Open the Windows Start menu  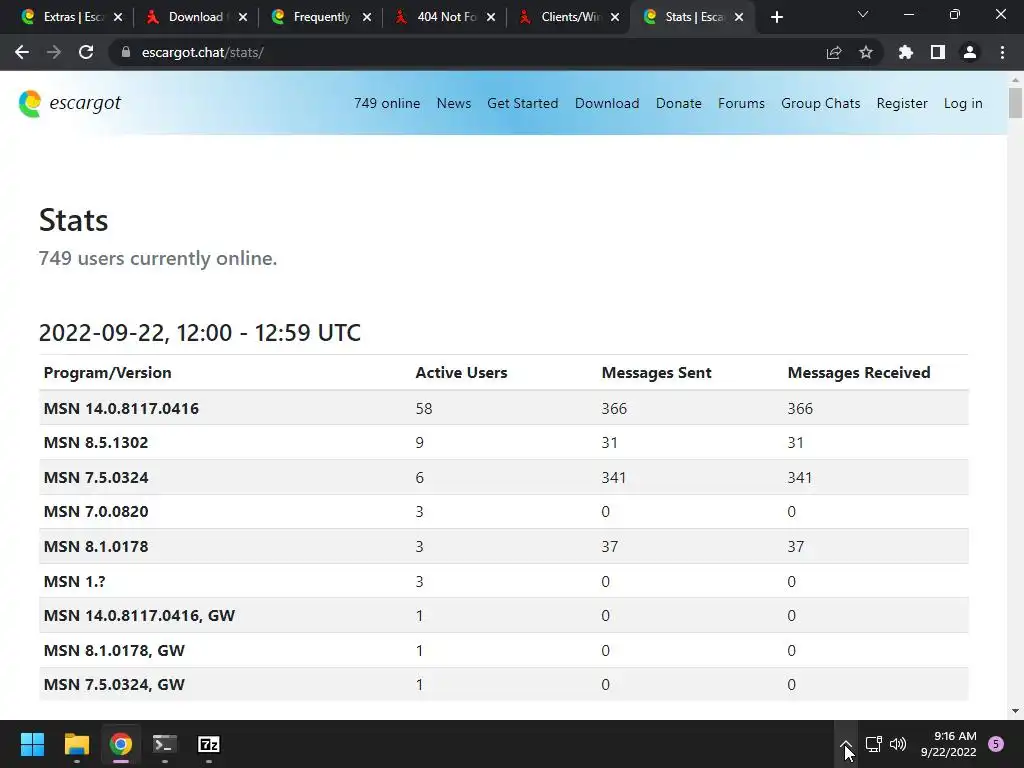(x=32, y=744)
